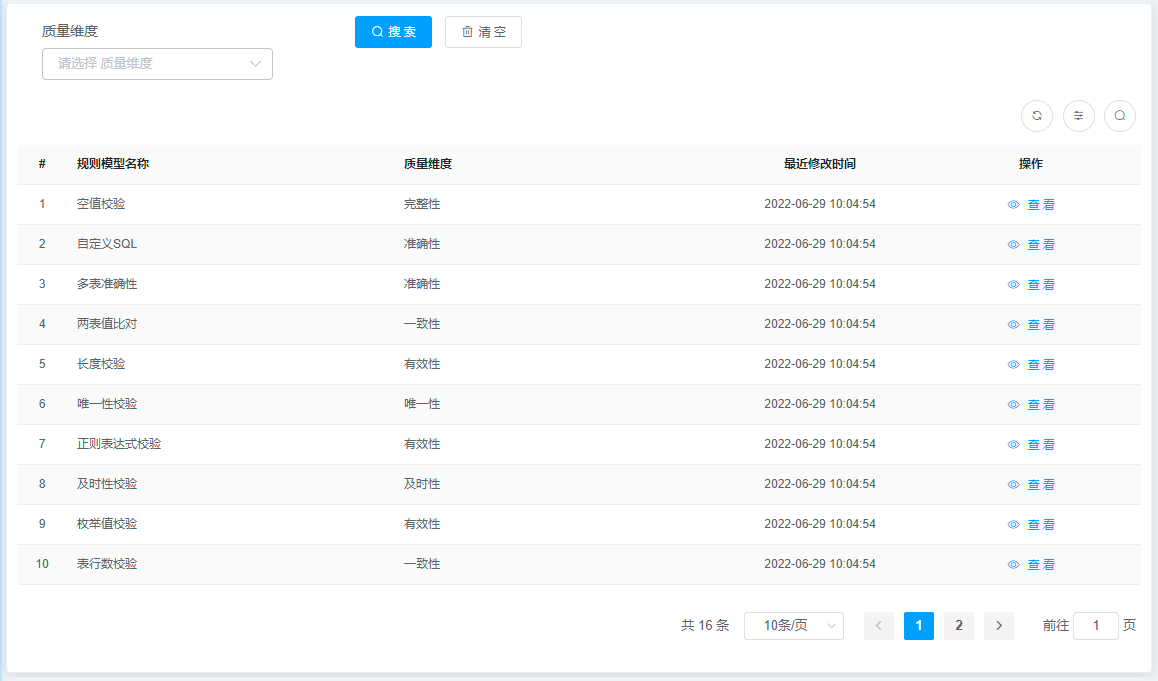
Task: Toggle visibility for 自定义SQL row
Action: 1013,244
